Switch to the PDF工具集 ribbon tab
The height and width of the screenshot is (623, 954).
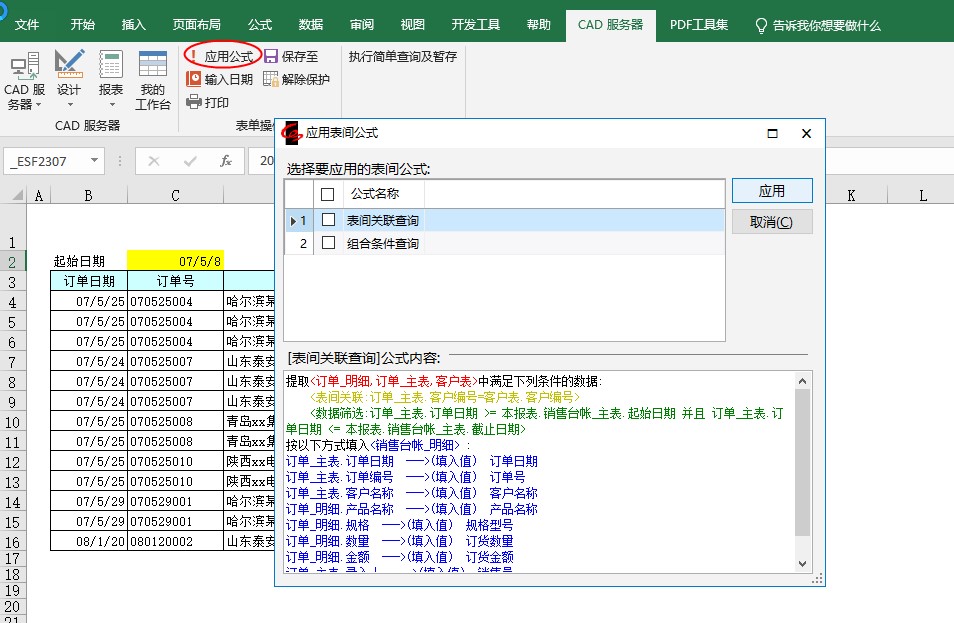(x=699, y=25)
